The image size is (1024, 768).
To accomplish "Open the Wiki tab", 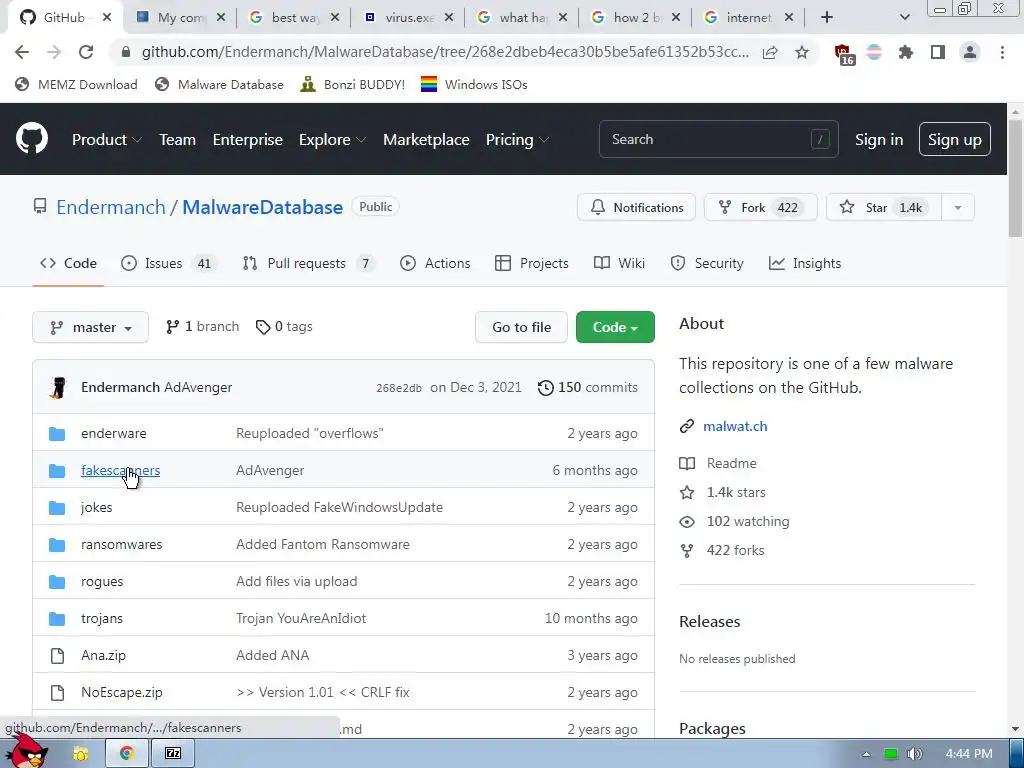I will (619, 263).
